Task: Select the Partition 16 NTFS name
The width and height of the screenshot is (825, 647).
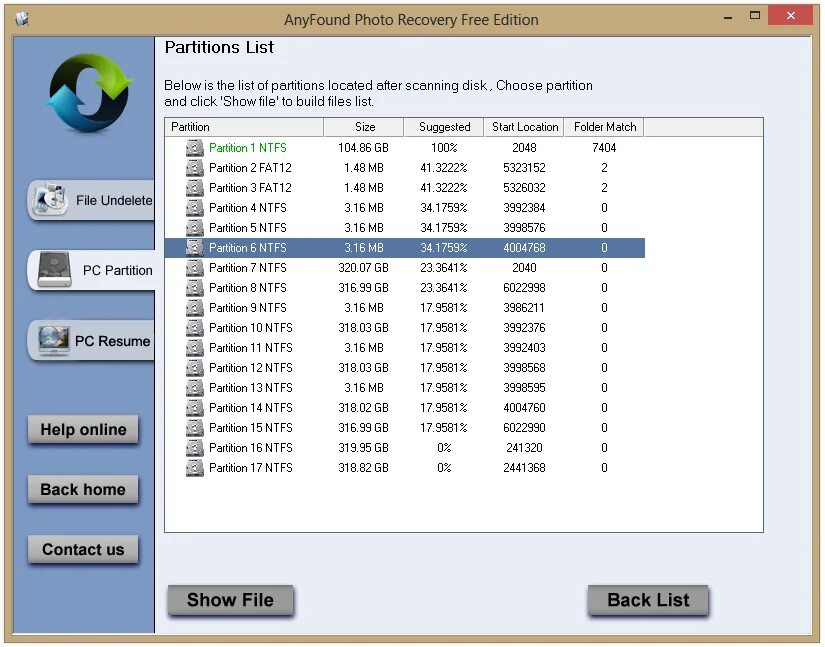Action: (251, 448)
